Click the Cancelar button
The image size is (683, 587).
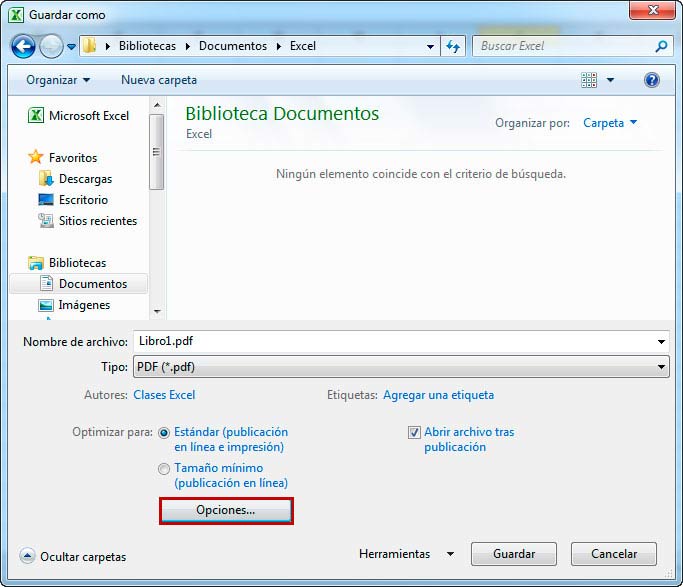[614, 554]
